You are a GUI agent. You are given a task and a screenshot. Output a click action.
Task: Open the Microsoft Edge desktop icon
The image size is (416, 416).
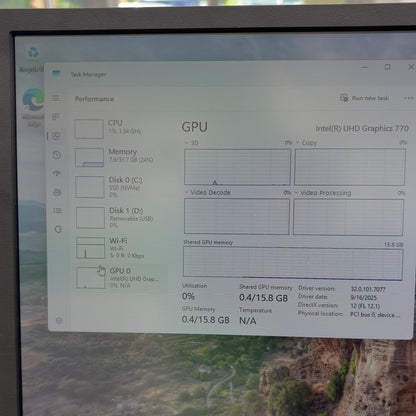(33, 107)
